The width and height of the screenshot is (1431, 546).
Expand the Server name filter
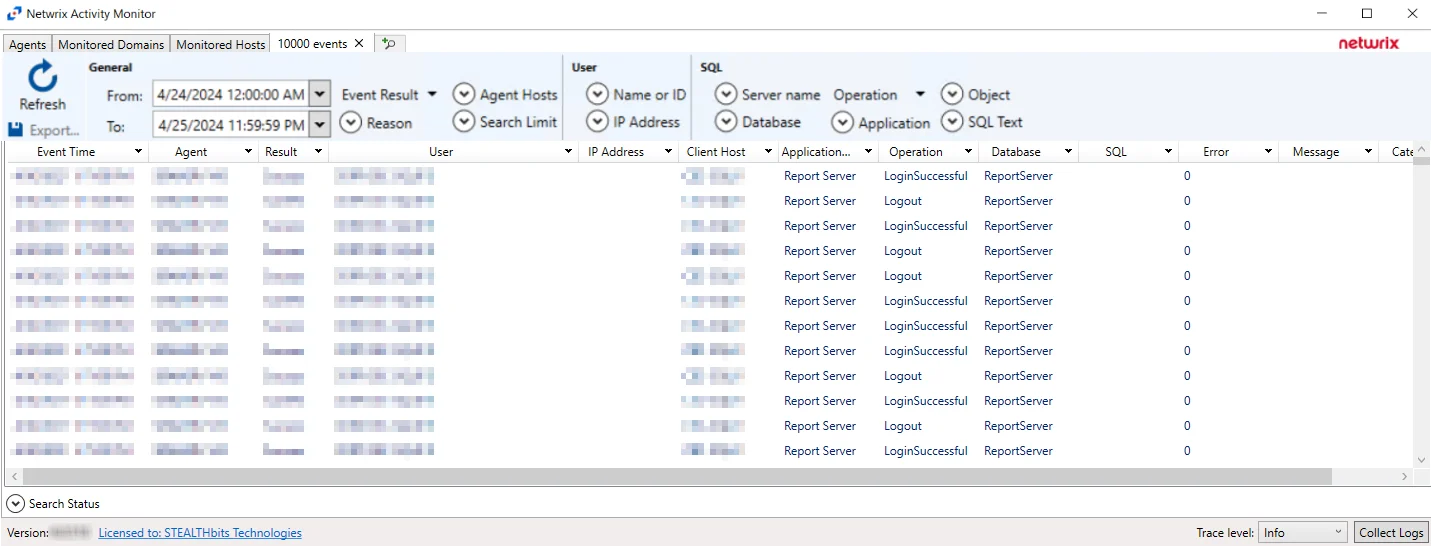tap(726, 94)
